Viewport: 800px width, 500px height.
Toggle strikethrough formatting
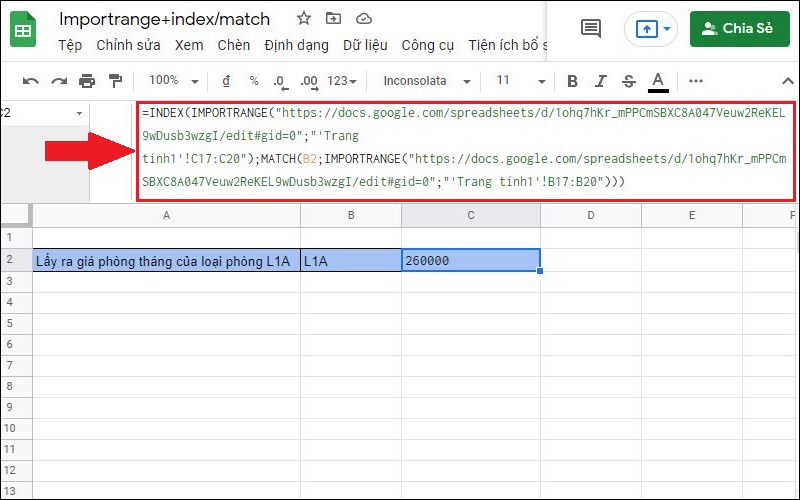click(x=629, y=81)
